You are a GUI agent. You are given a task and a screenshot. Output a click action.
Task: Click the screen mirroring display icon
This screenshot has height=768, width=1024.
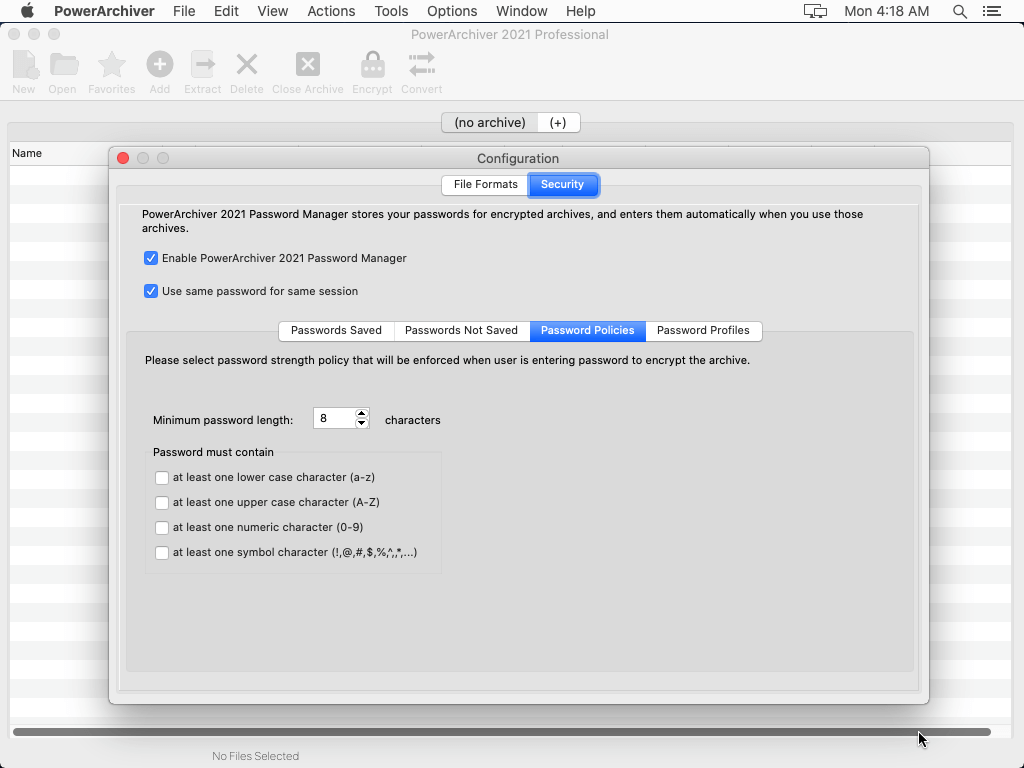[815, 11]
